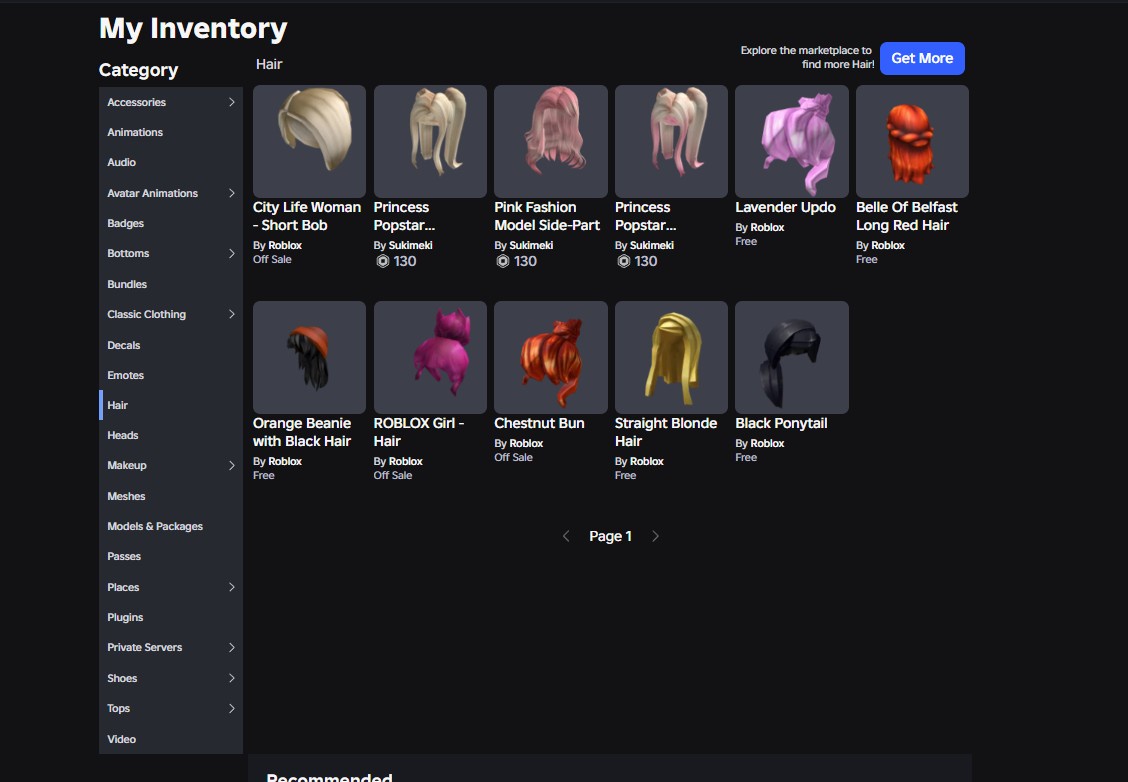
Task: Expand the Avatar Animations chevron
Action: [x=232, y=193]
